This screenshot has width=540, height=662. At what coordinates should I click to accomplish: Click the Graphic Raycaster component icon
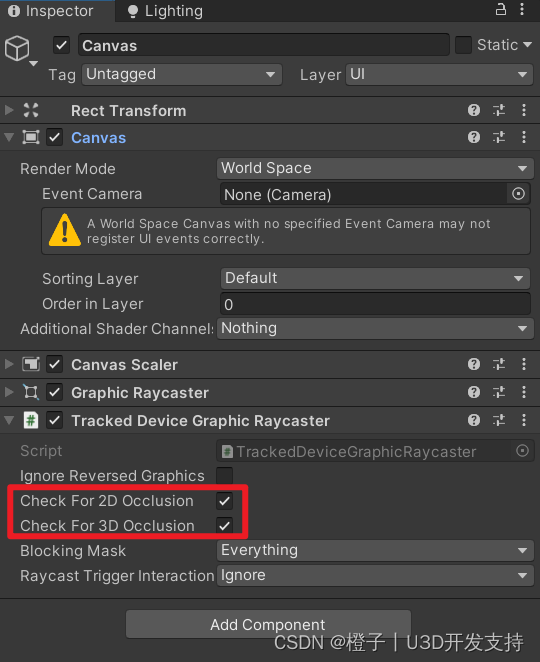click(x=31, y=392)
